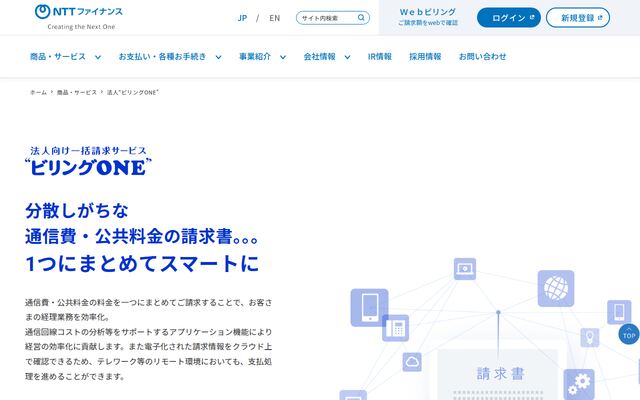Open the 事業紹介 menu item
The image size is (640, 400).
pos(255,57)
